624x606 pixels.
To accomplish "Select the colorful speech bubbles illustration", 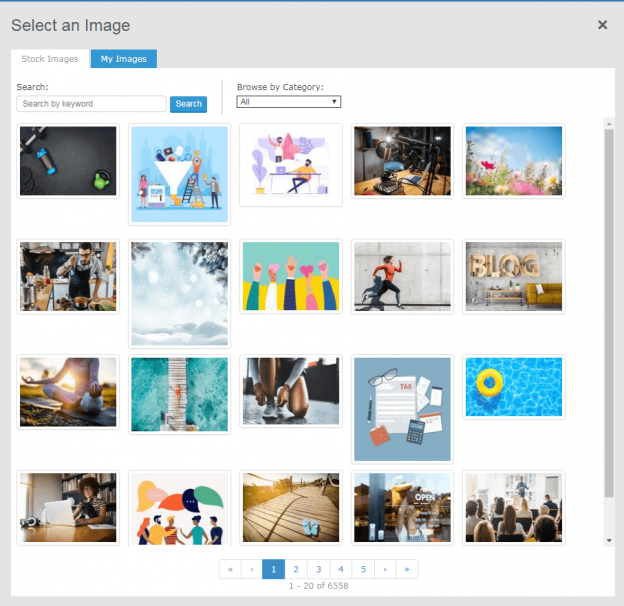I will (180, 509).
